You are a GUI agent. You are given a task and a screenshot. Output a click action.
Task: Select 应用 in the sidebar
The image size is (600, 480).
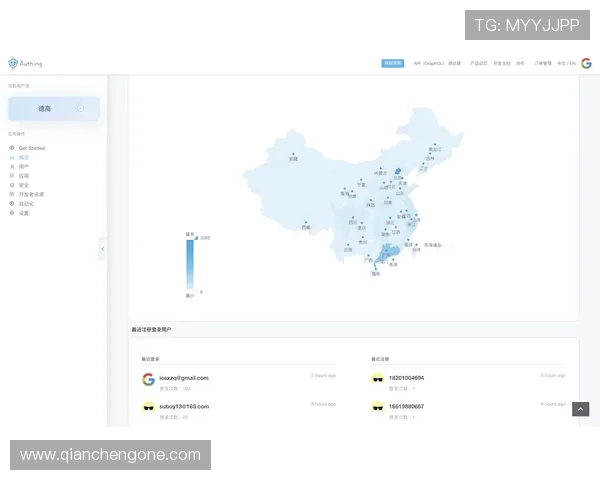tap(24, 176)
